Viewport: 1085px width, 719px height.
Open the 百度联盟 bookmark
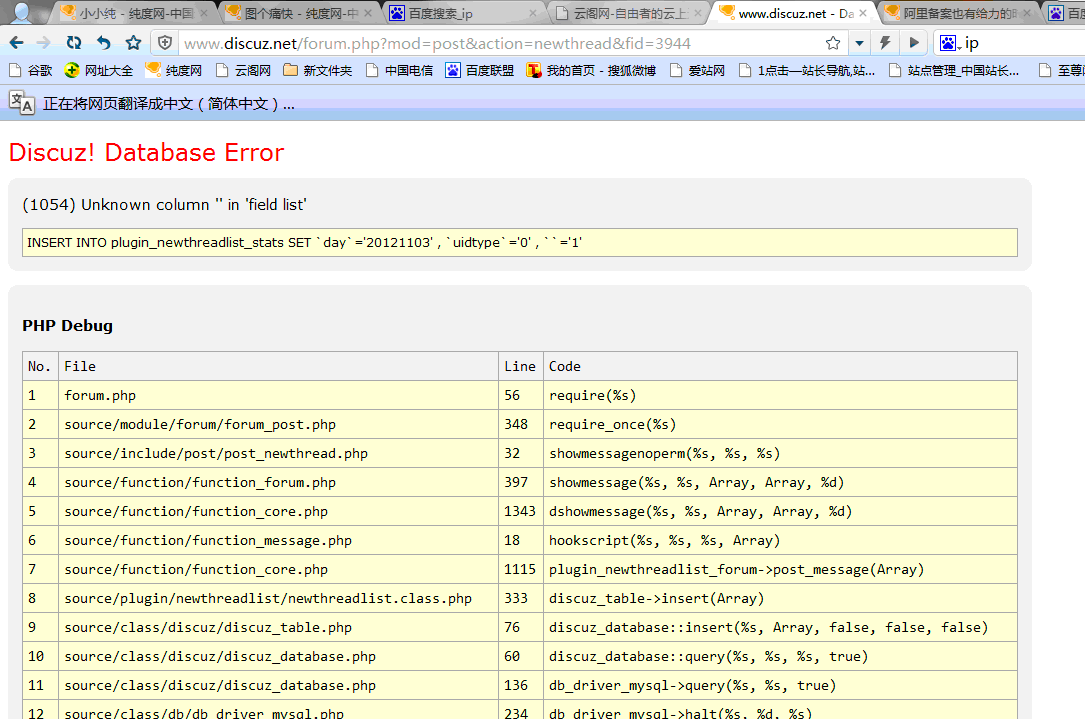(x=480, y=71)
